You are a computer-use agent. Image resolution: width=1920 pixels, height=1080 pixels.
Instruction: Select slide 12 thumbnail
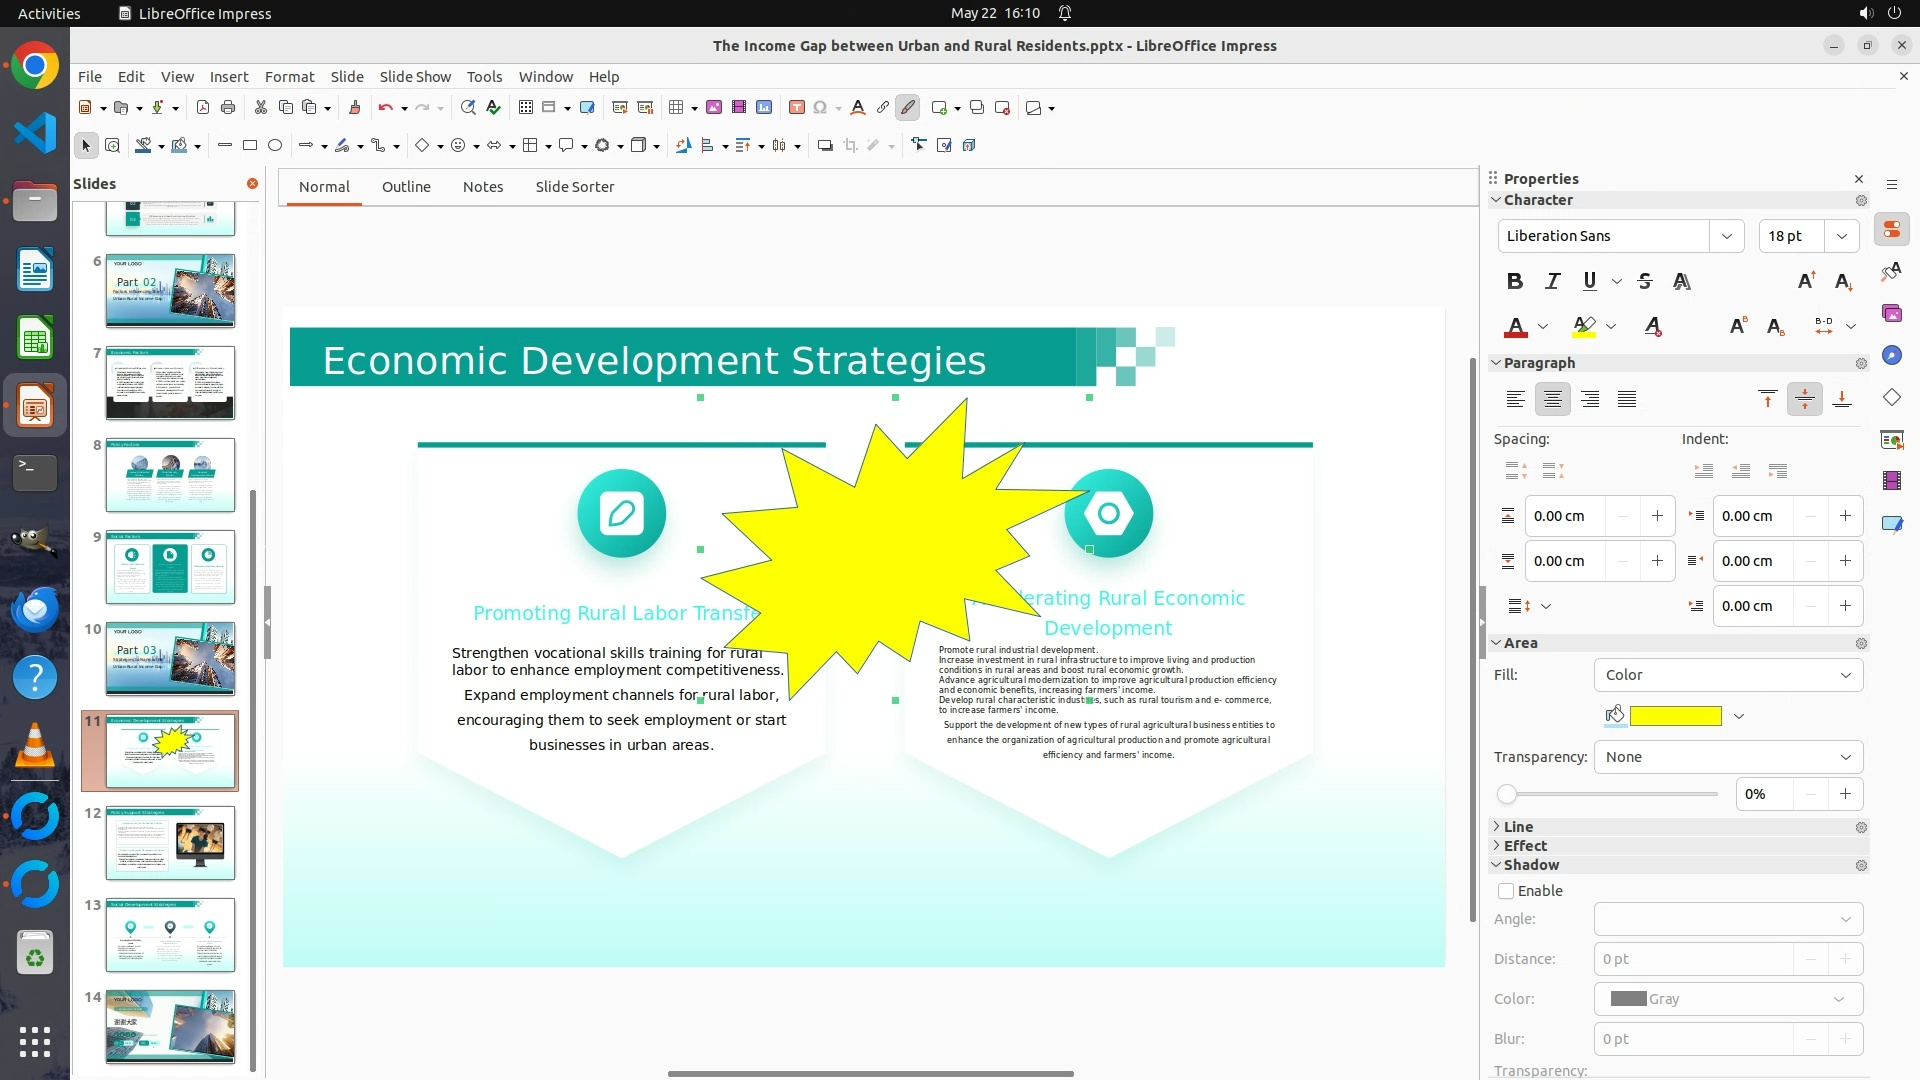[170, 843]
